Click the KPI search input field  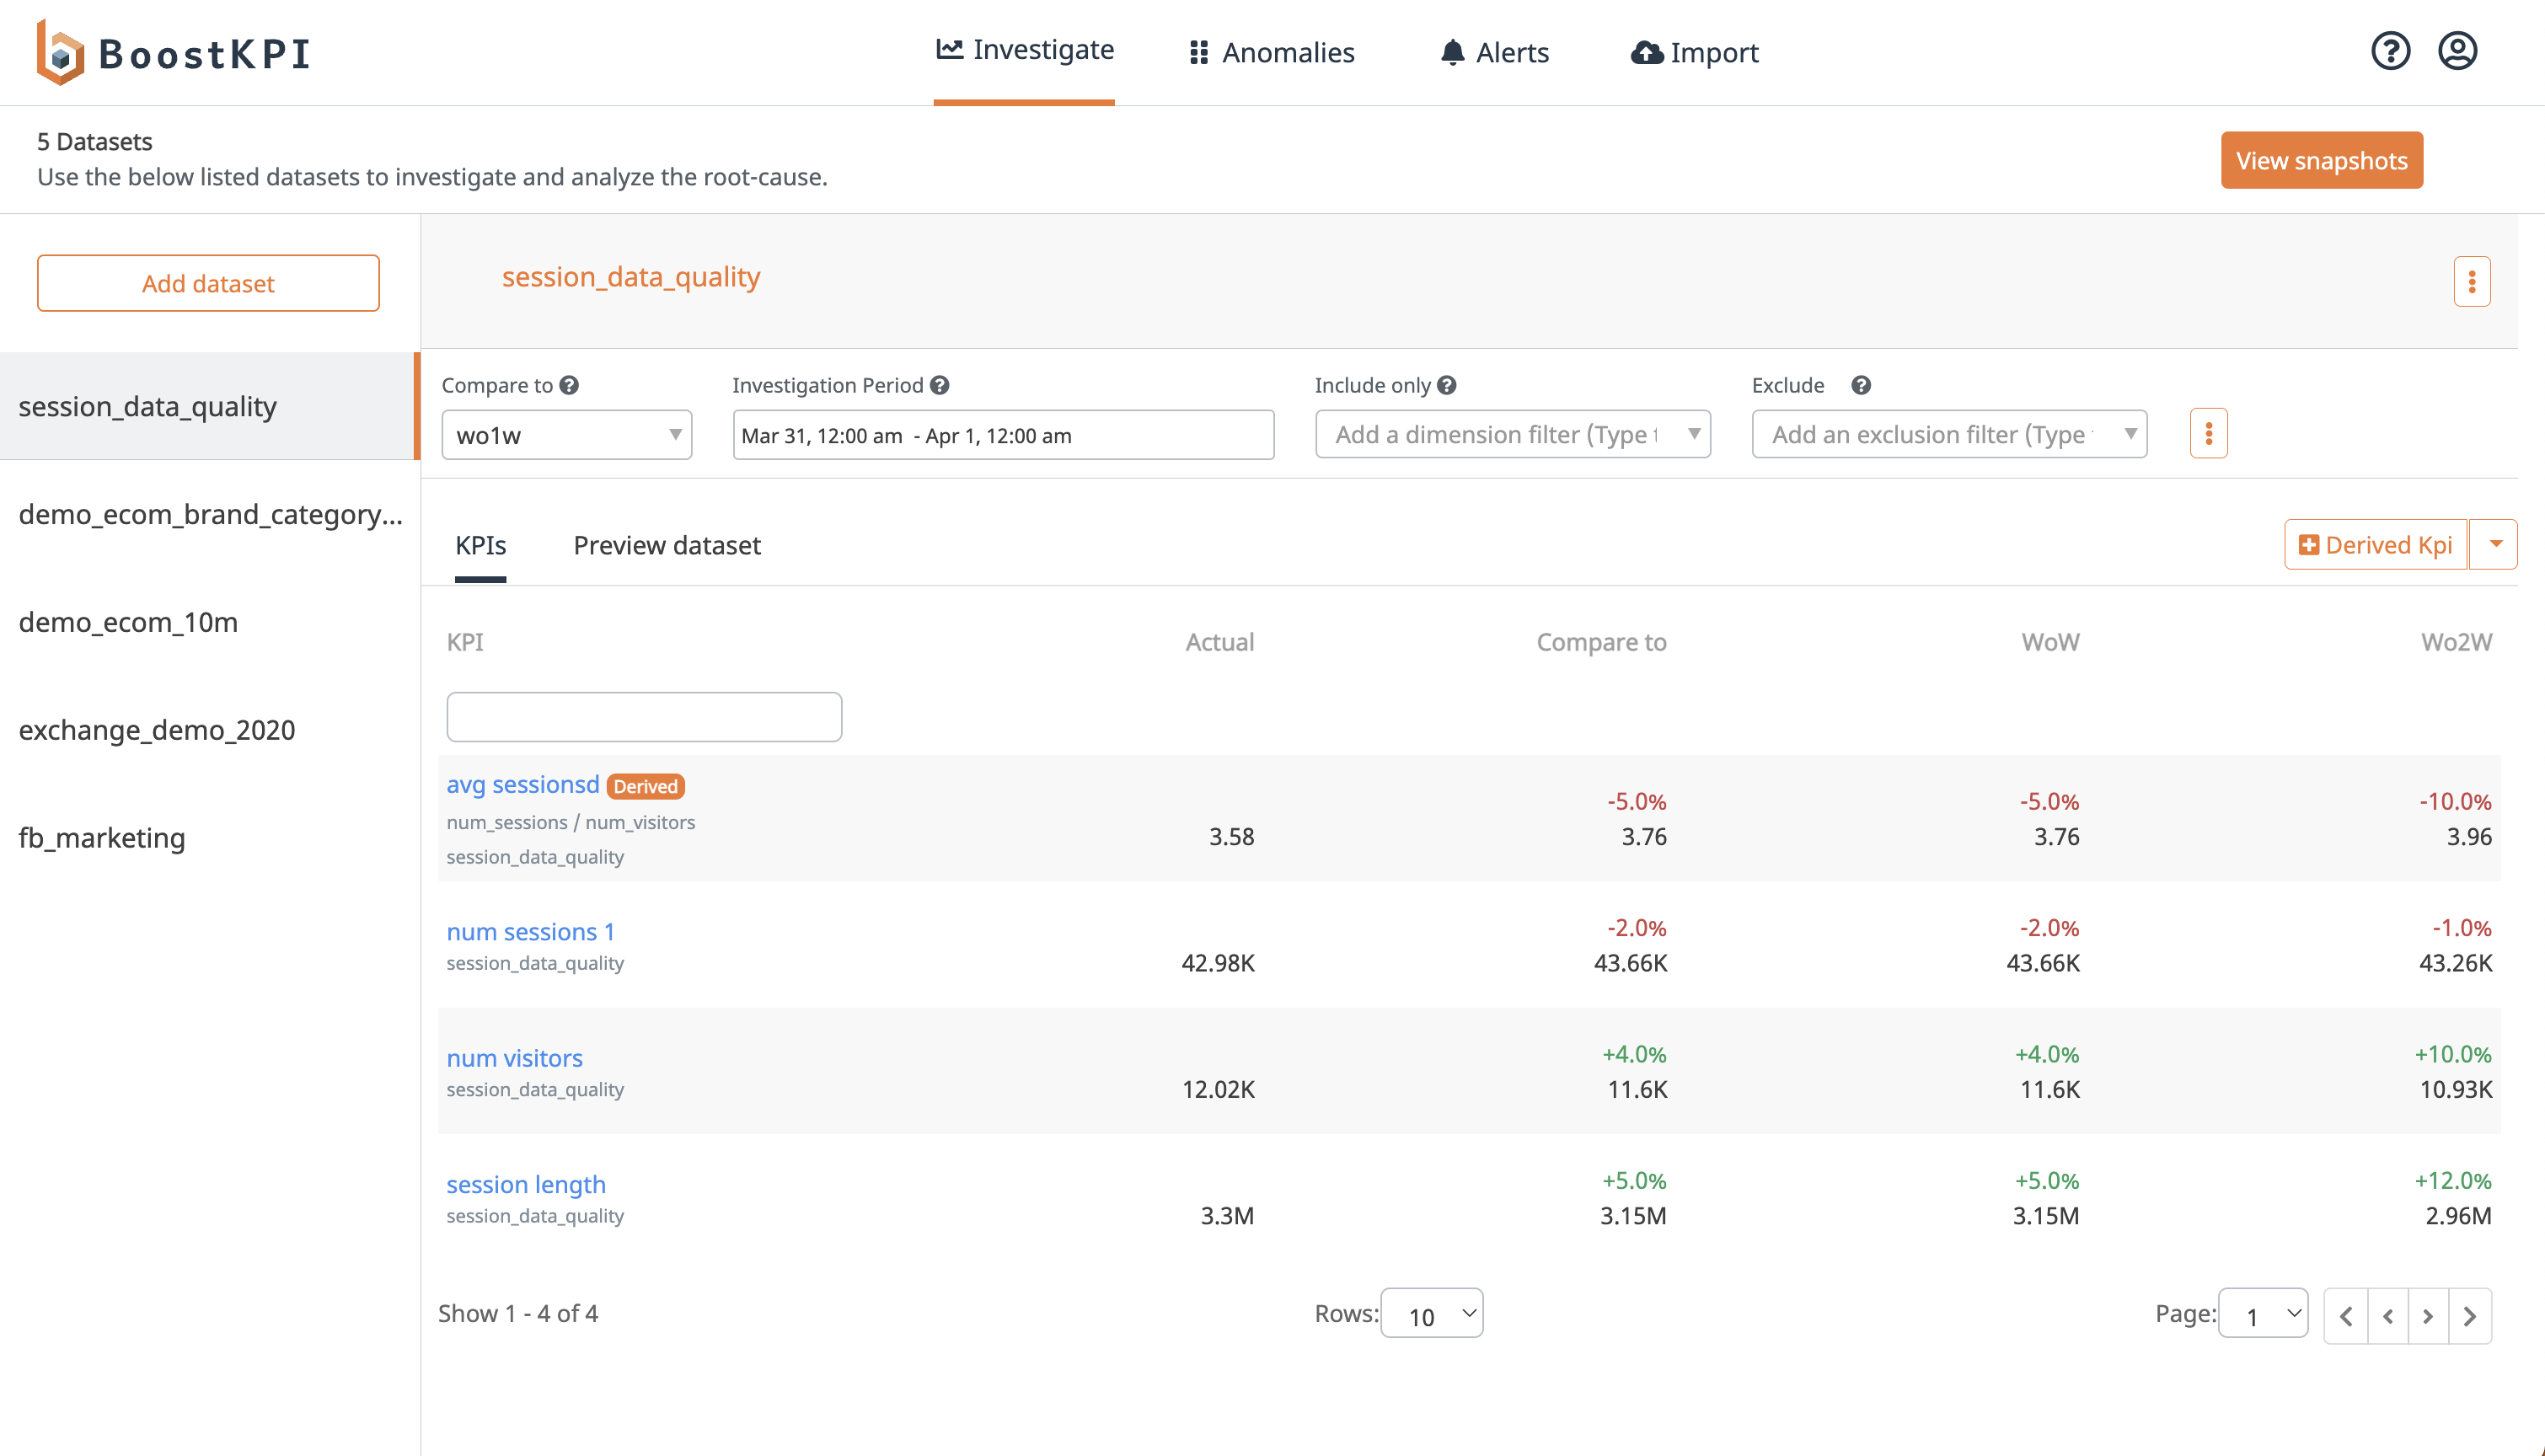644,716
